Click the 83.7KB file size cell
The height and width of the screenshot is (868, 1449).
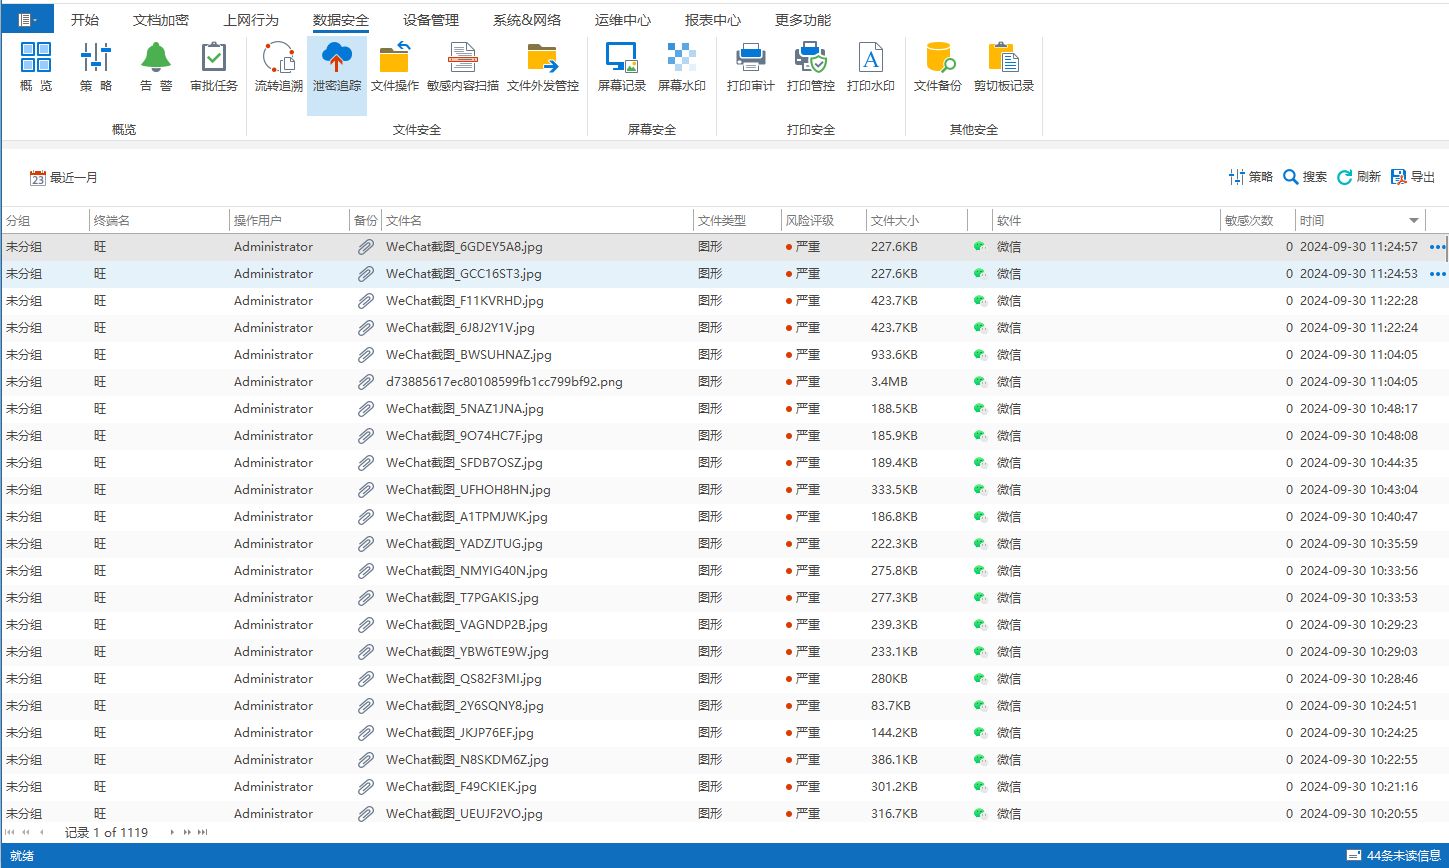coord(891,706)
